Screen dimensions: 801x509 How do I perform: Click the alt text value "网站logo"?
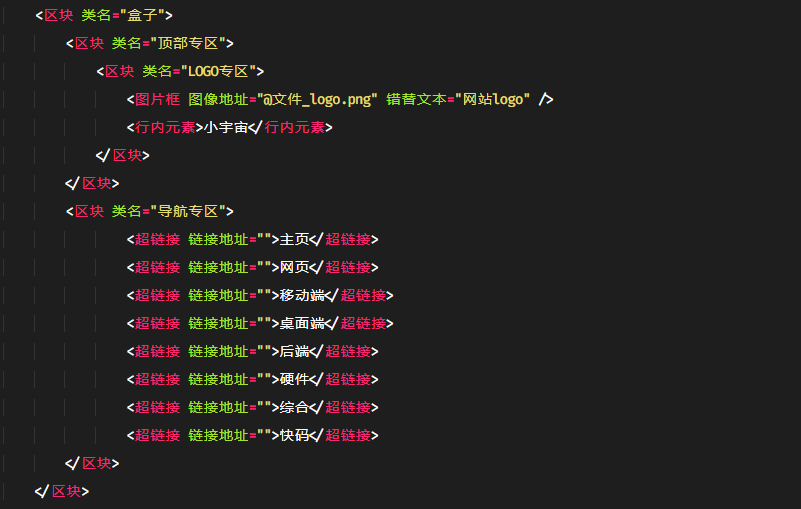point(493,100)
